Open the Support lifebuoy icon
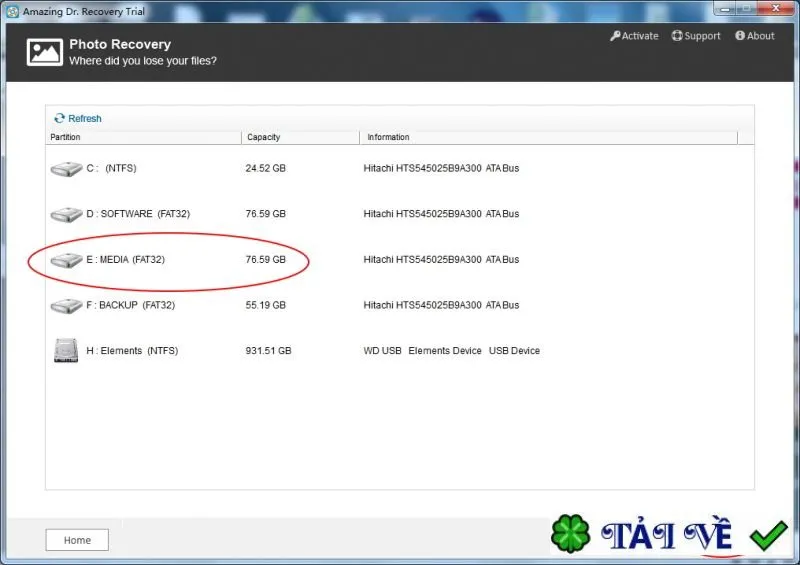Viewport: 800px width, 565px height. pos(677,36)
